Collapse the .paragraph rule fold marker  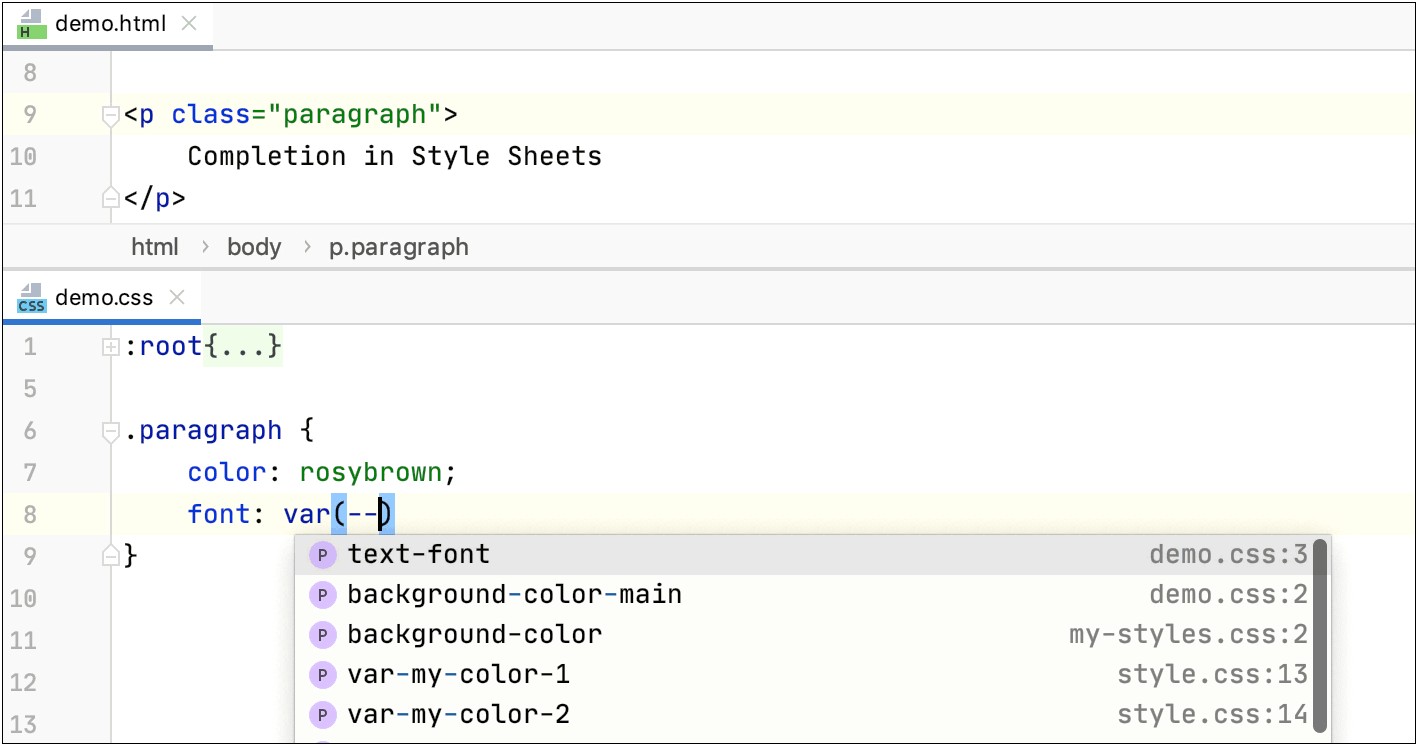coord(111,432)
